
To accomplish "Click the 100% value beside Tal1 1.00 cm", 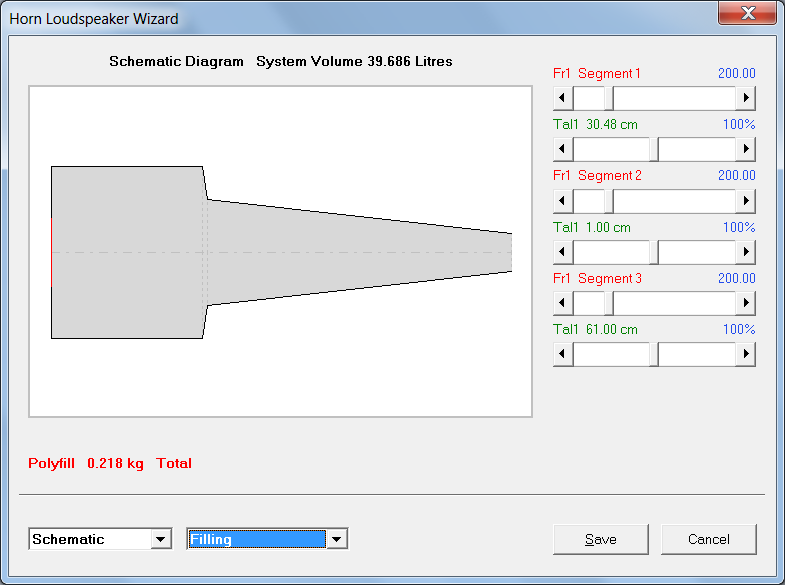I will (739, 227).
